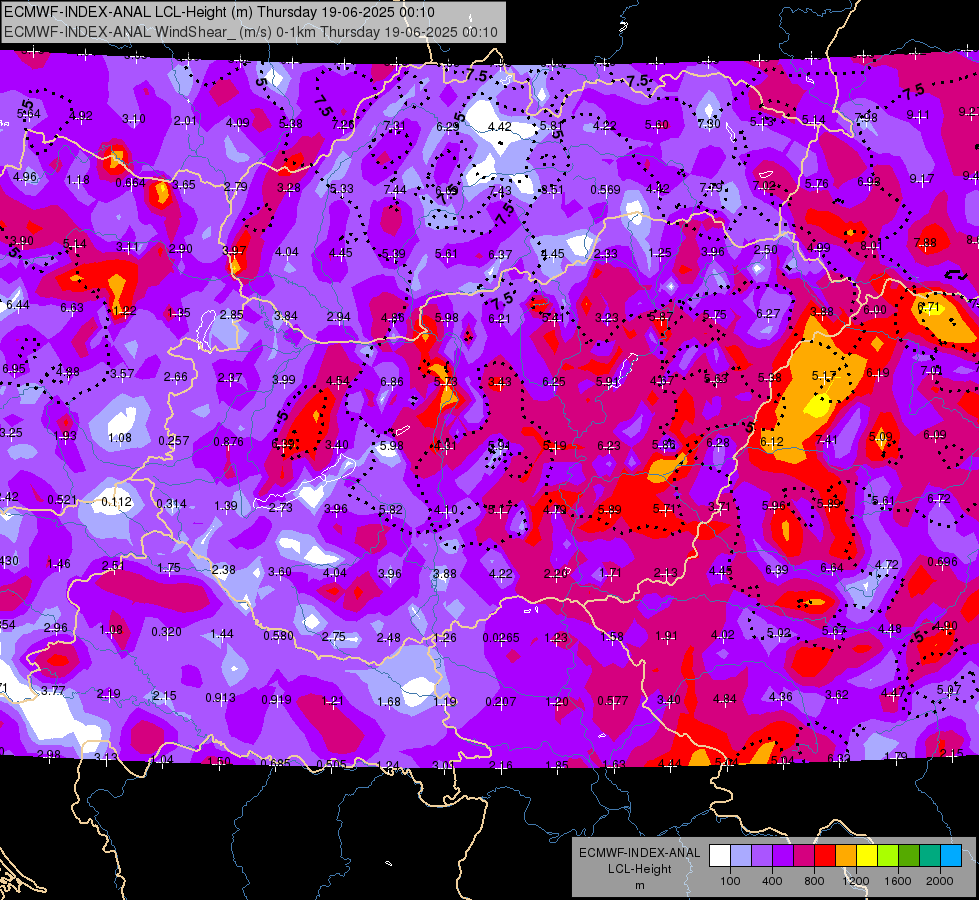Click wind shear value 7.44

coord(395,189)
